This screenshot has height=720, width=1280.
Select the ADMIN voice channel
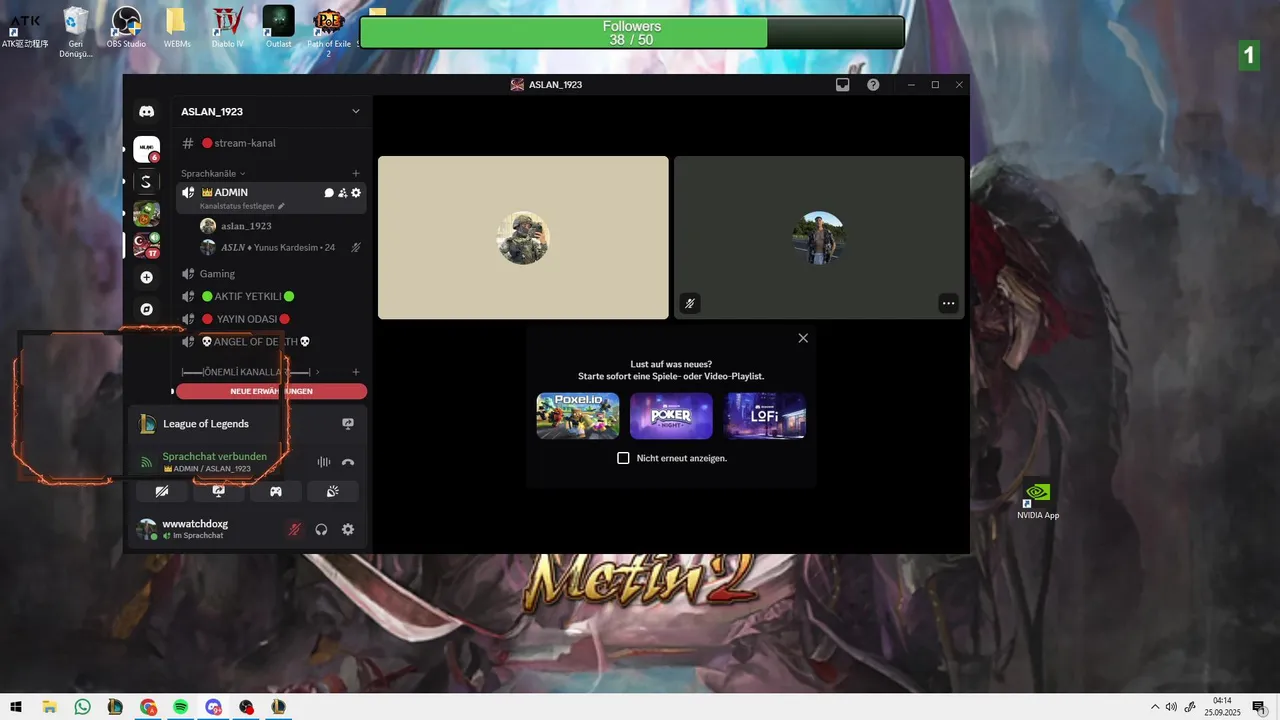point(271,197)
